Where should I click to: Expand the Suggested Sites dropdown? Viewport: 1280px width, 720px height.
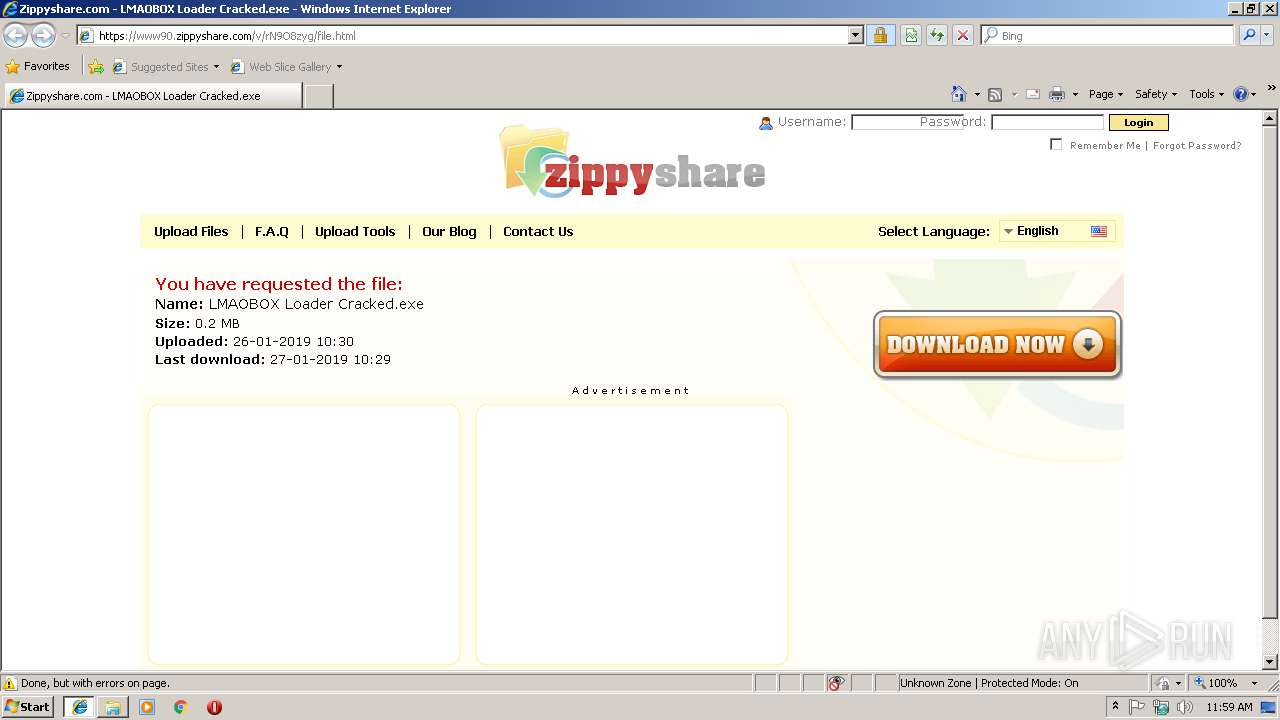[x=216, y=67]
